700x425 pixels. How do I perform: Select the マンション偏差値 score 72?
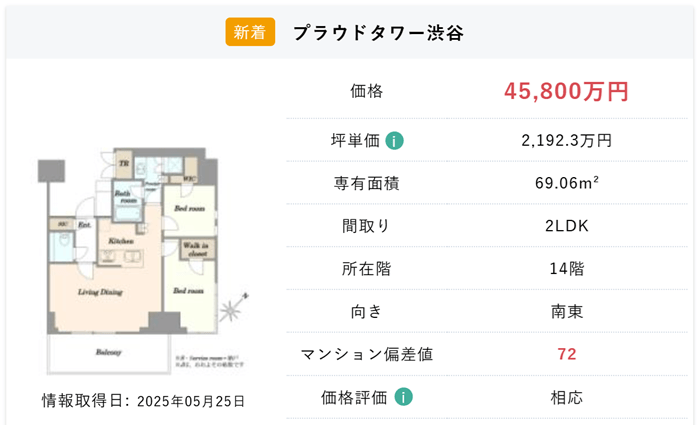tap(567, 354)
